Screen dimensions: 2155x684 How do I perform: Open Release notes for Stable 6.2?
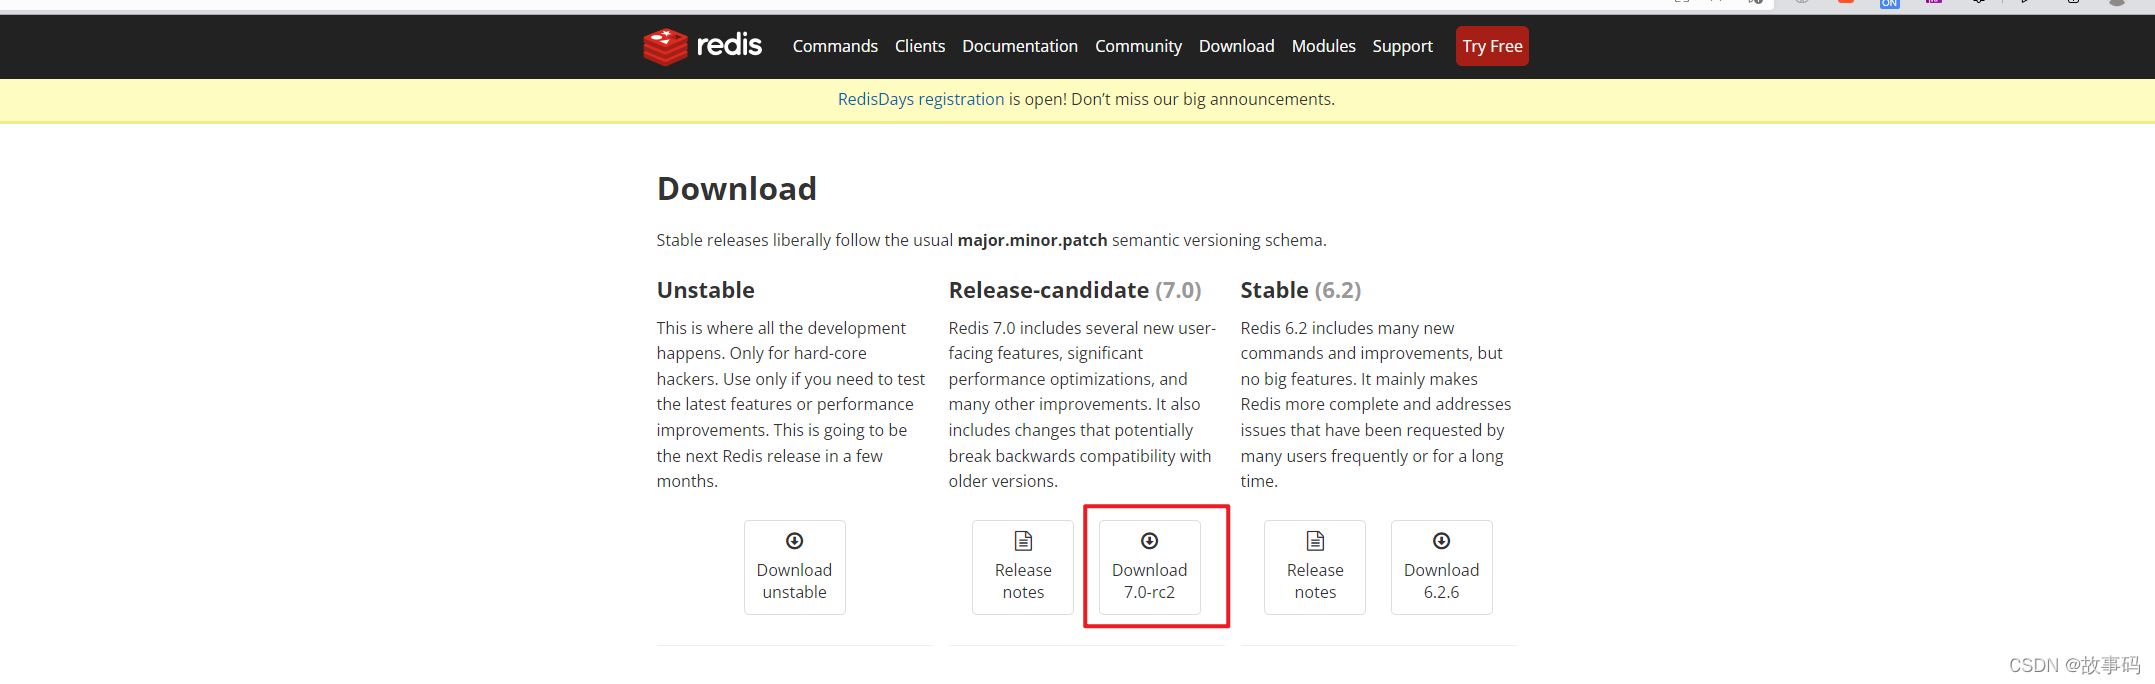click(x=1315, y=567)
